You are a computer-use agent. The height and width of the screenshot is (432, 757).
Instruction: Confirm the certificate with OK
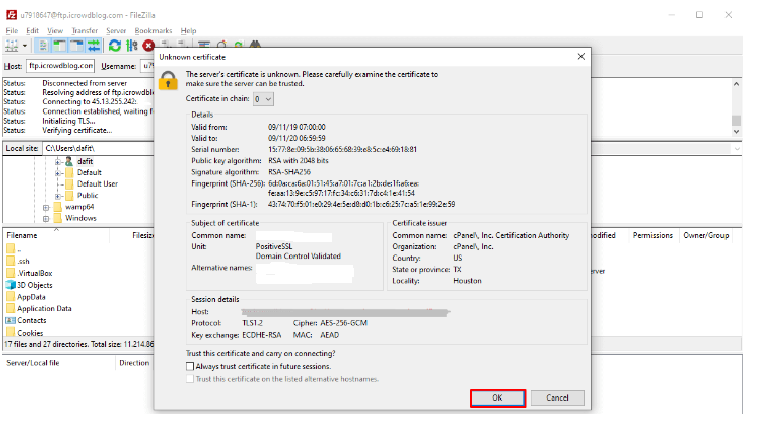(498, 398)
